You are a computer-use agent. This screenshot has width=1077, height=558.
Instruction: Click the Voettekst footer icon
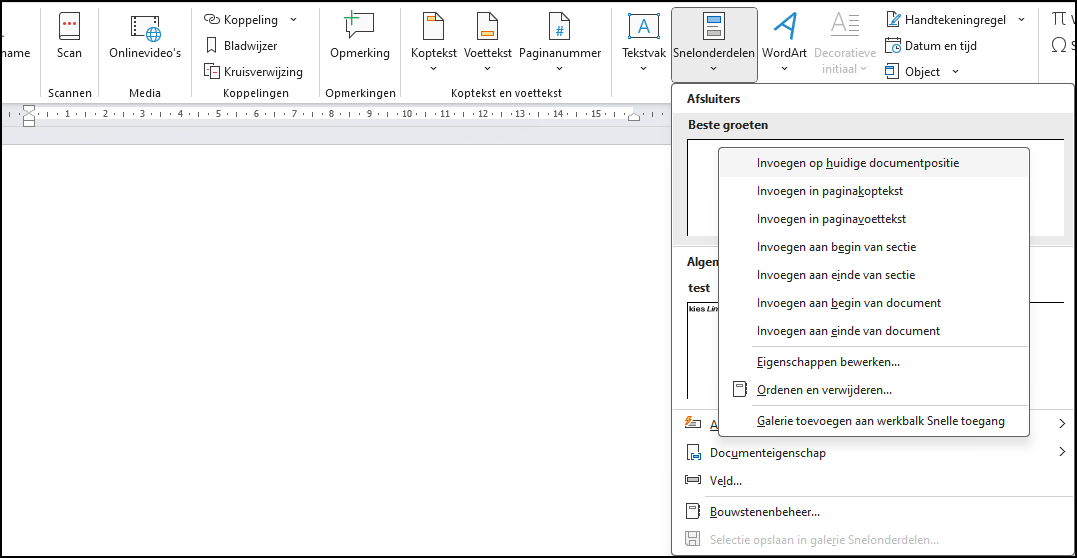(x=487, y=26)
